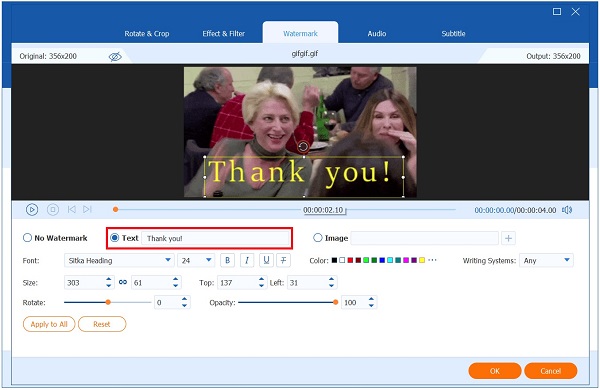Screen dimensions: 600x390
Task: Maximize the edit window
Action: tap(557, 11)
